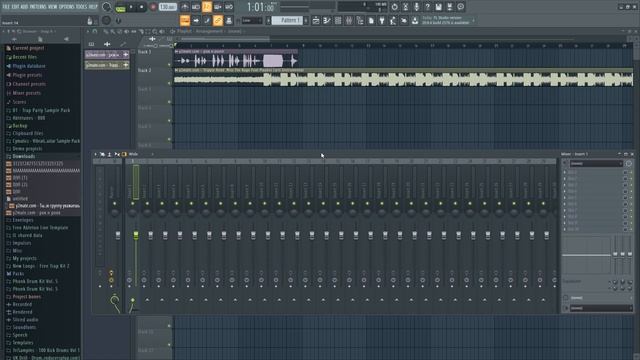Expand Plugin presets folder
This screenshot has width=640, height=360.
[27, 75]
